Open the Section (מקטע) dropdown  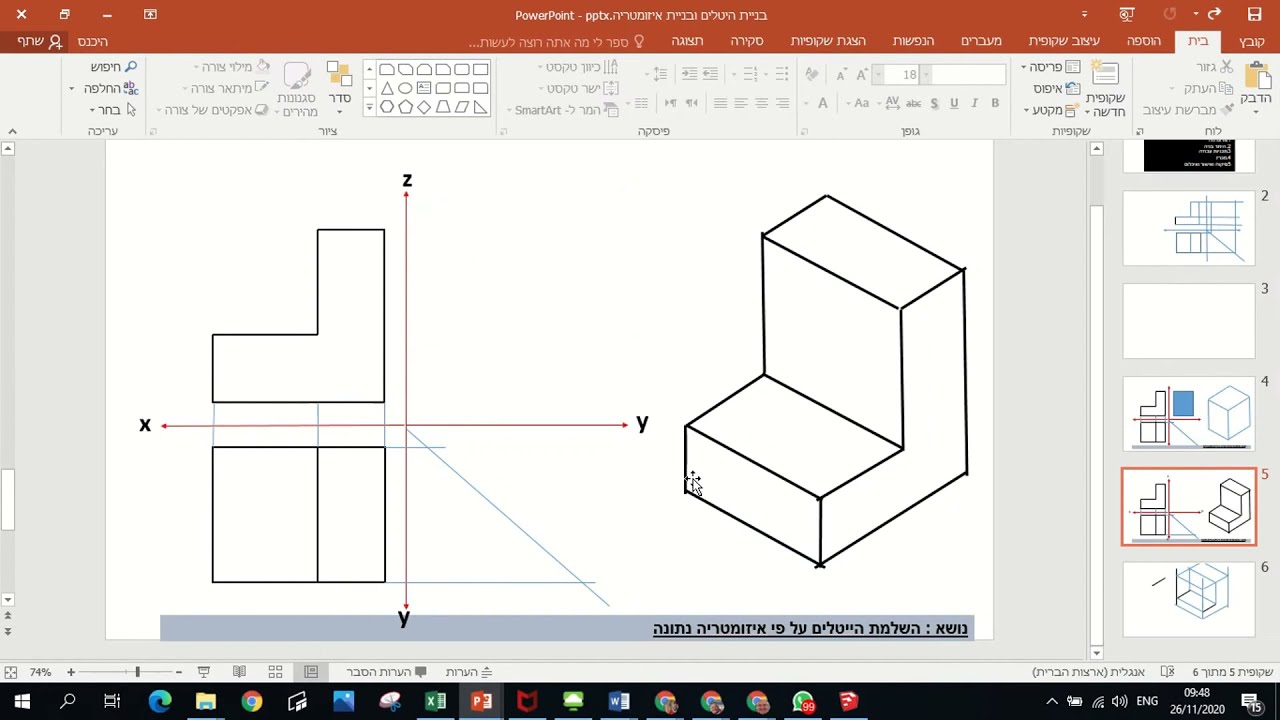[x=1051, y=110]
